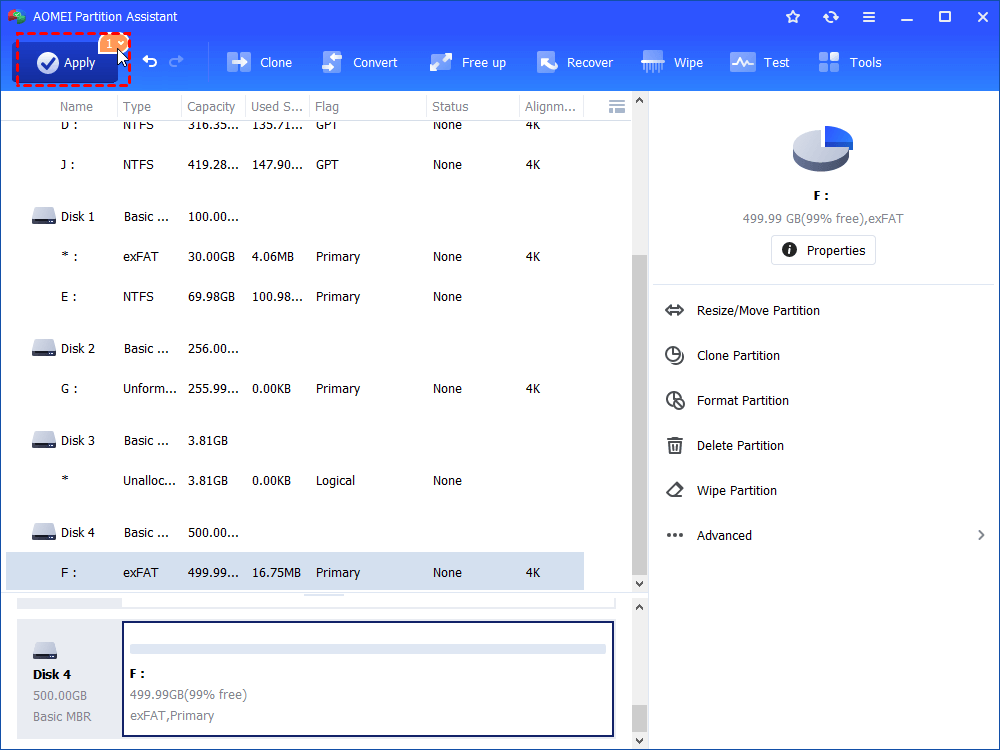Click the Redo arrow icon
Viewport: 1000px width, 750px height.
177,62
